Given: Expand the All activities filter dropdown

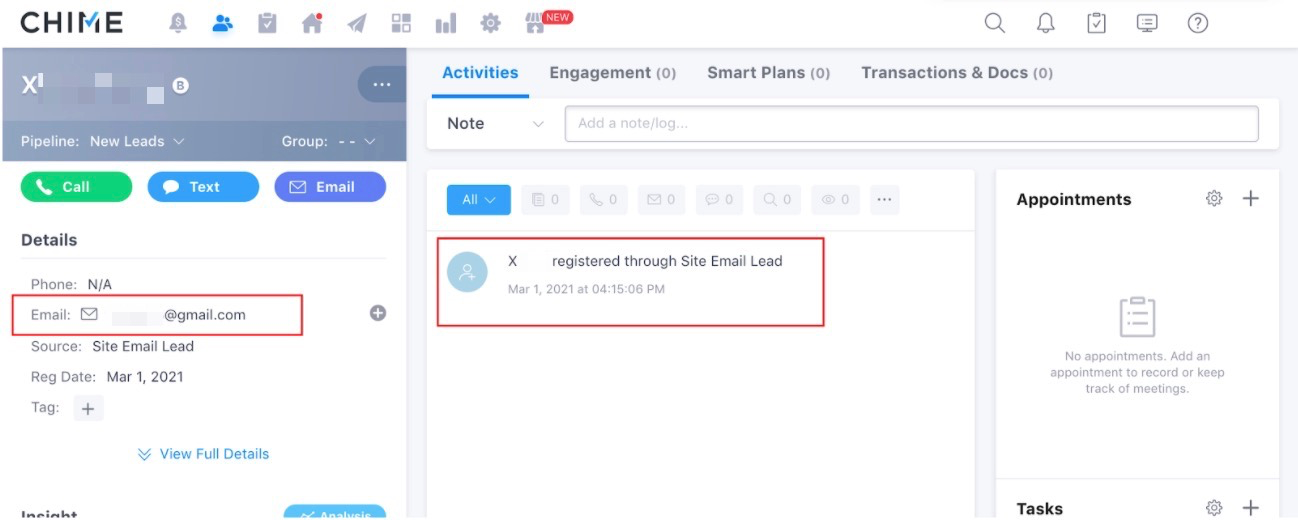Looking at the screenshot, I should (478, 200).
